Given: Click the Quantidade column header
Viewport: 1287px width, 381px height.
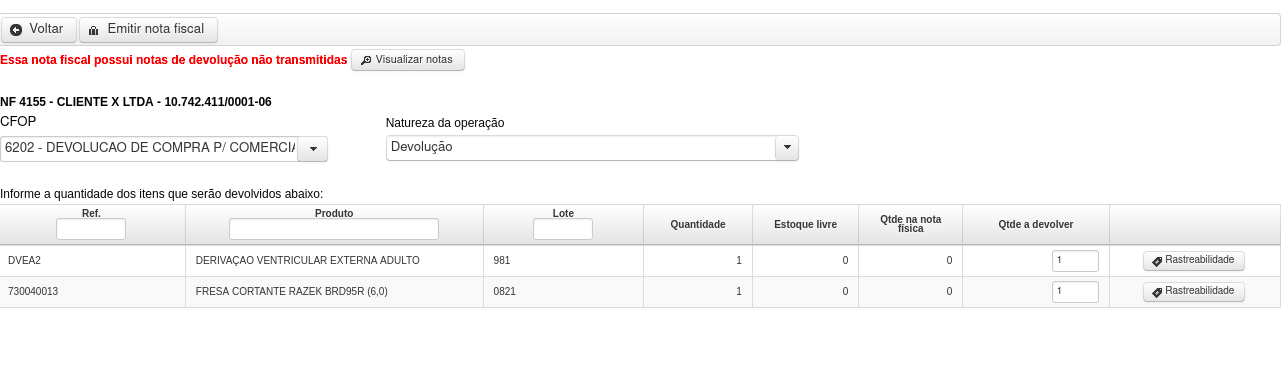Looking at the screenshot, I should pyautogui.click(x=698, y=225).
